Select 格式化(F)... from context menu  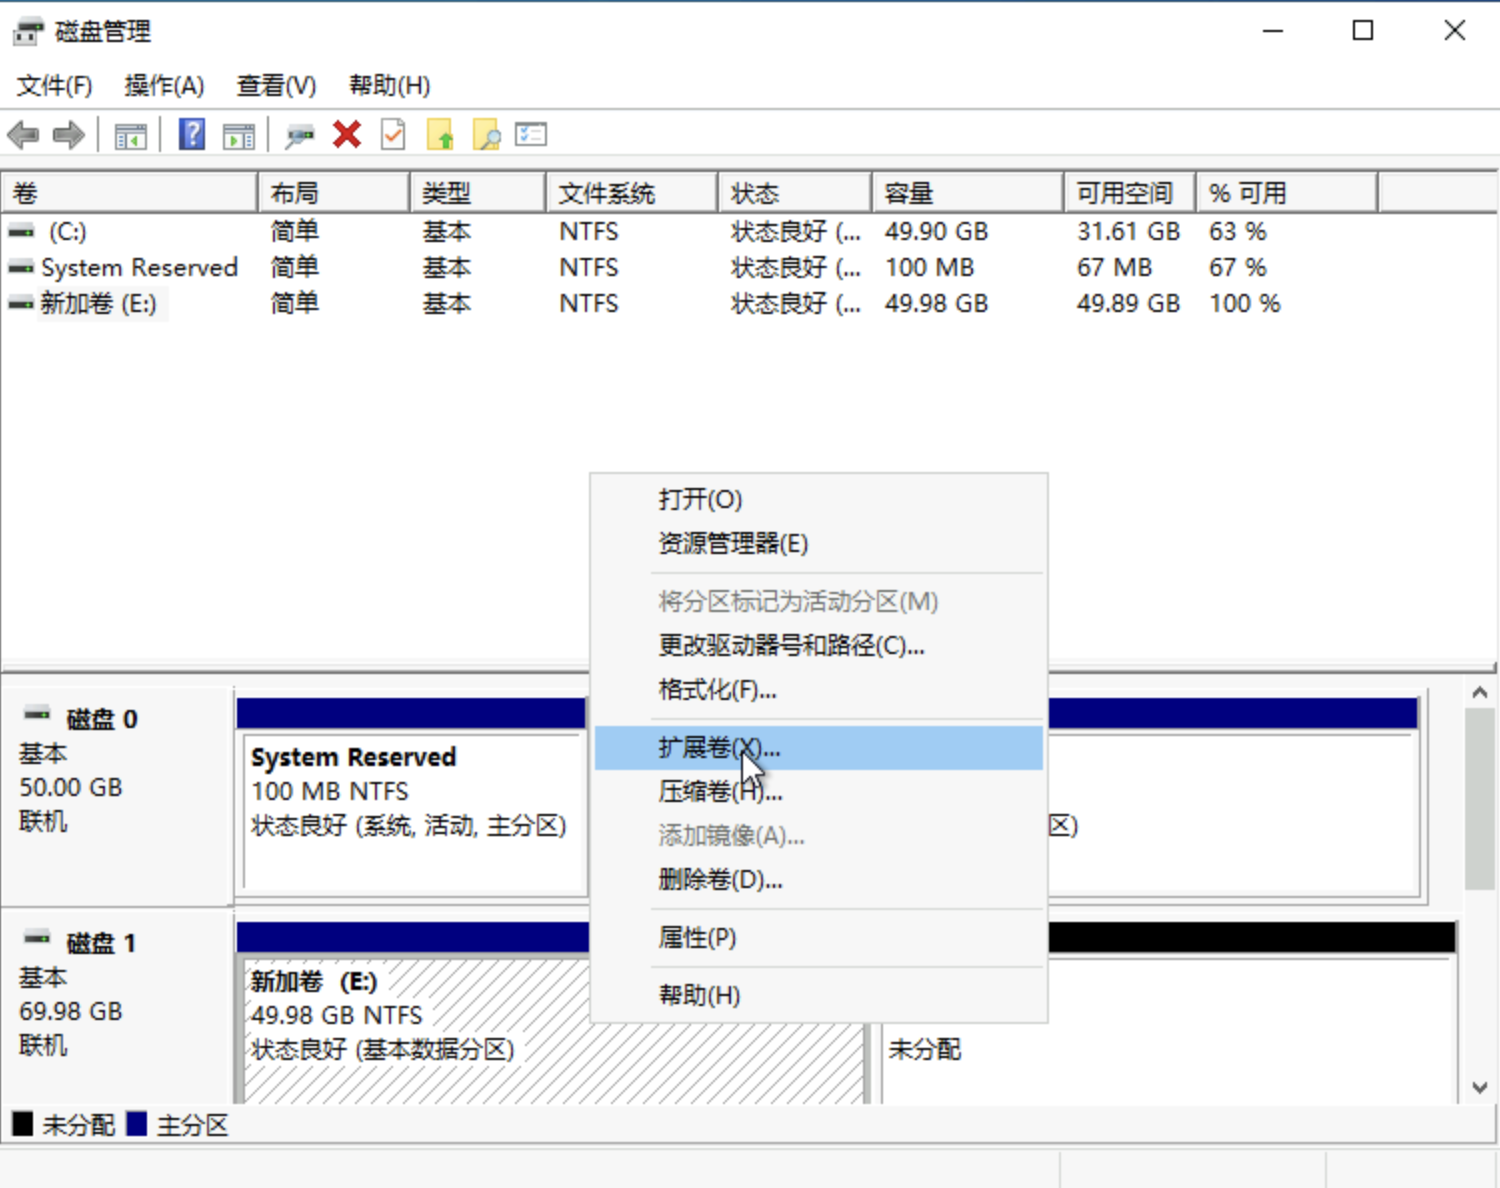click(818, 689)
